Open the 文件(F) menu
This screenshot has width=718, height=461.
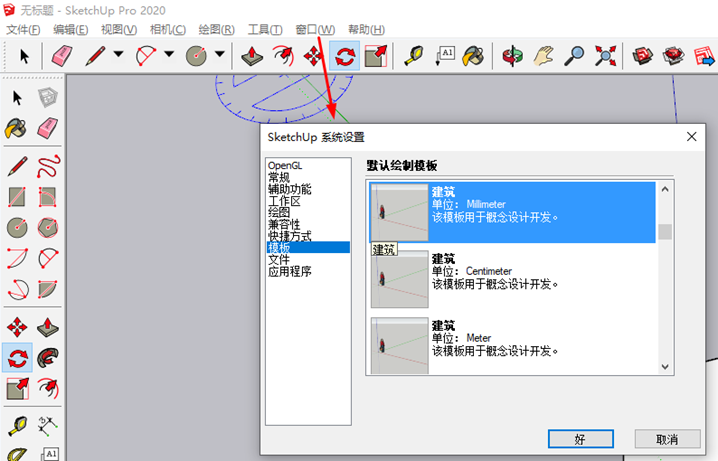coord(23,30)
